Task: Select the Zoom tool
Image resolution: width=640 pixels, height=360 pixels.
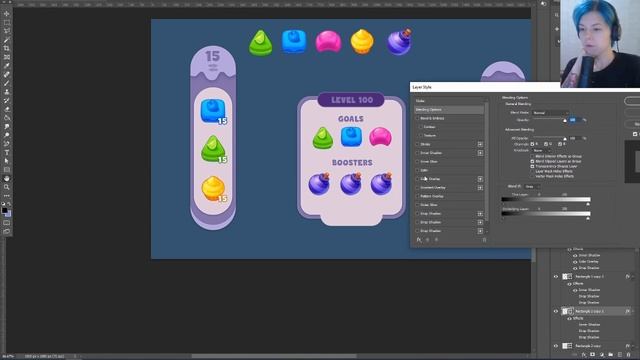Action: [x=7, y=187]
